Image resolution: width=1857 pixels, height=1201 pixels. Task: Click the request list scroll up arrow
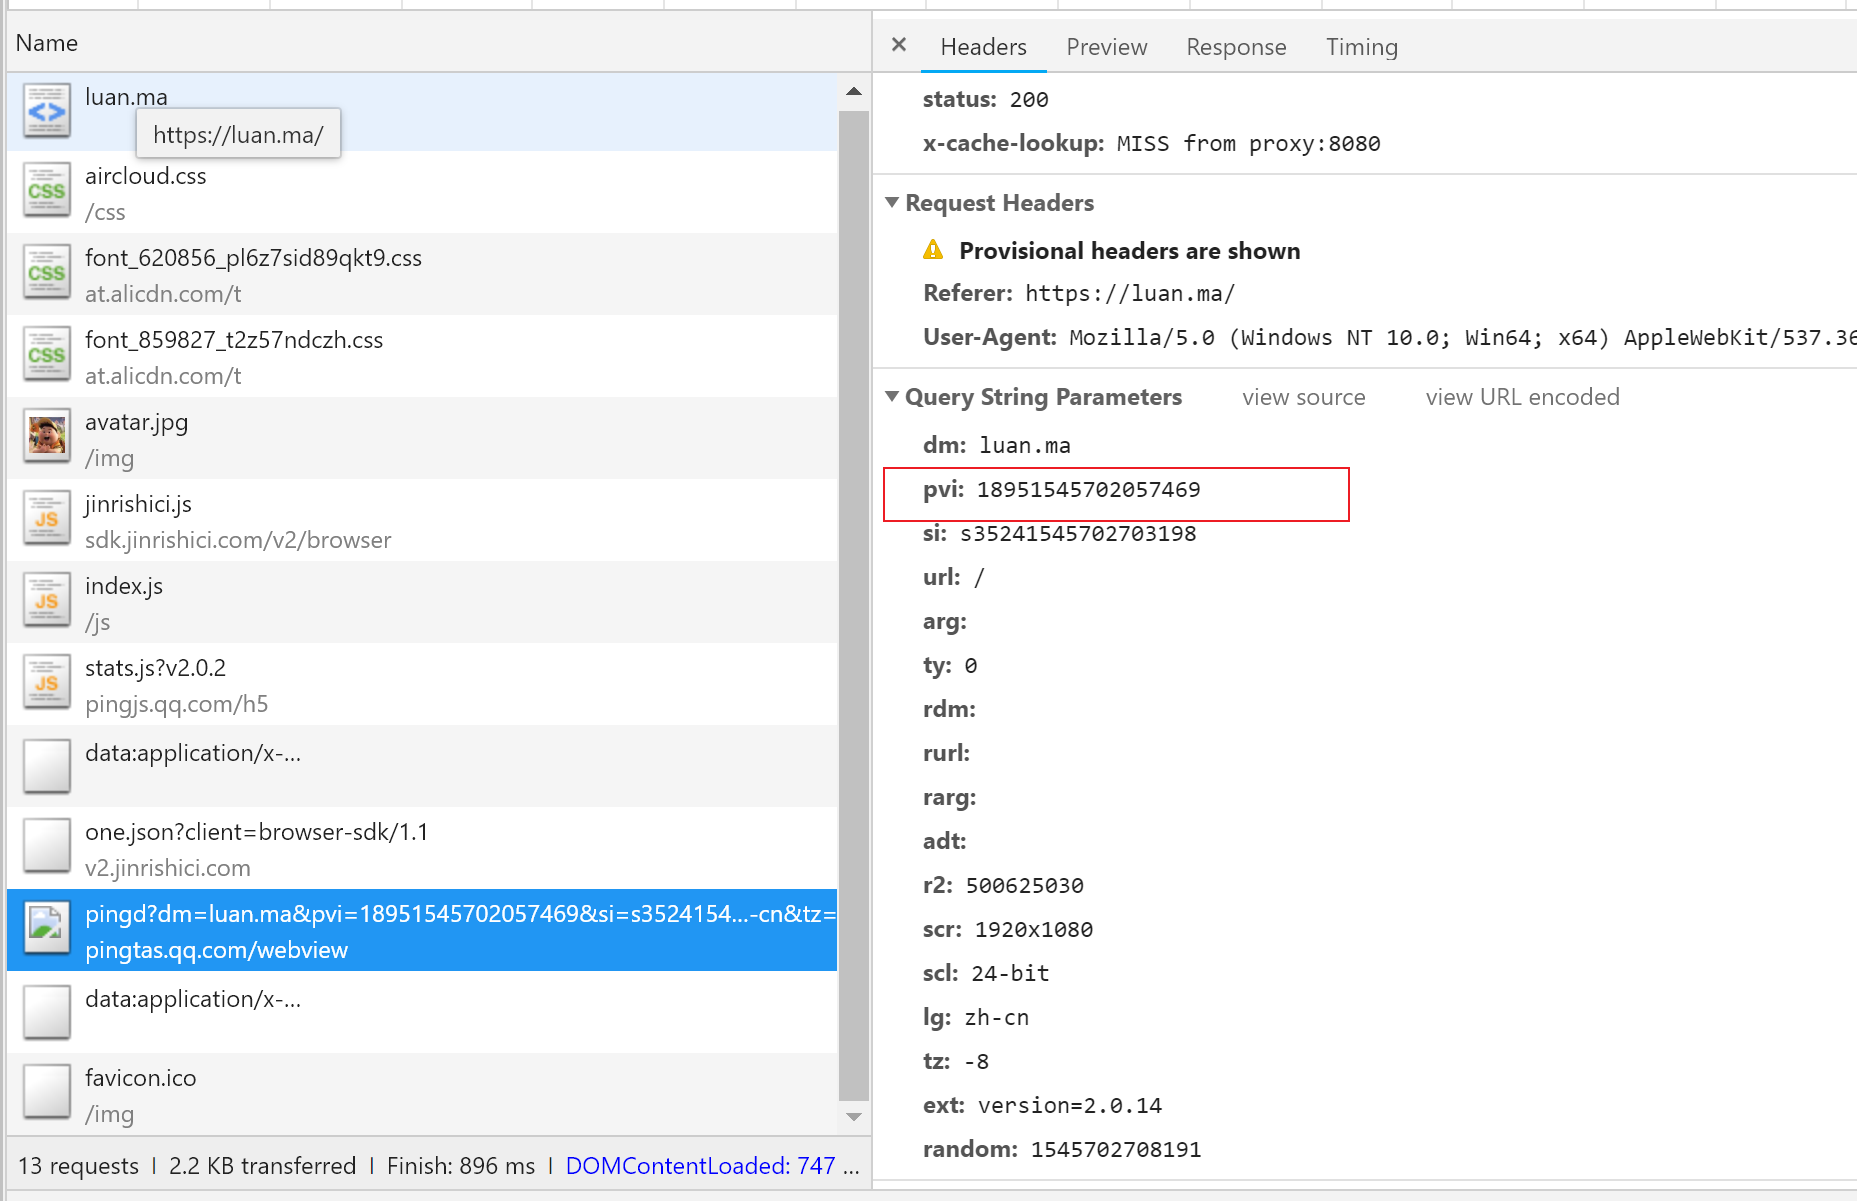pyautogui.click(x=854, y=92)
